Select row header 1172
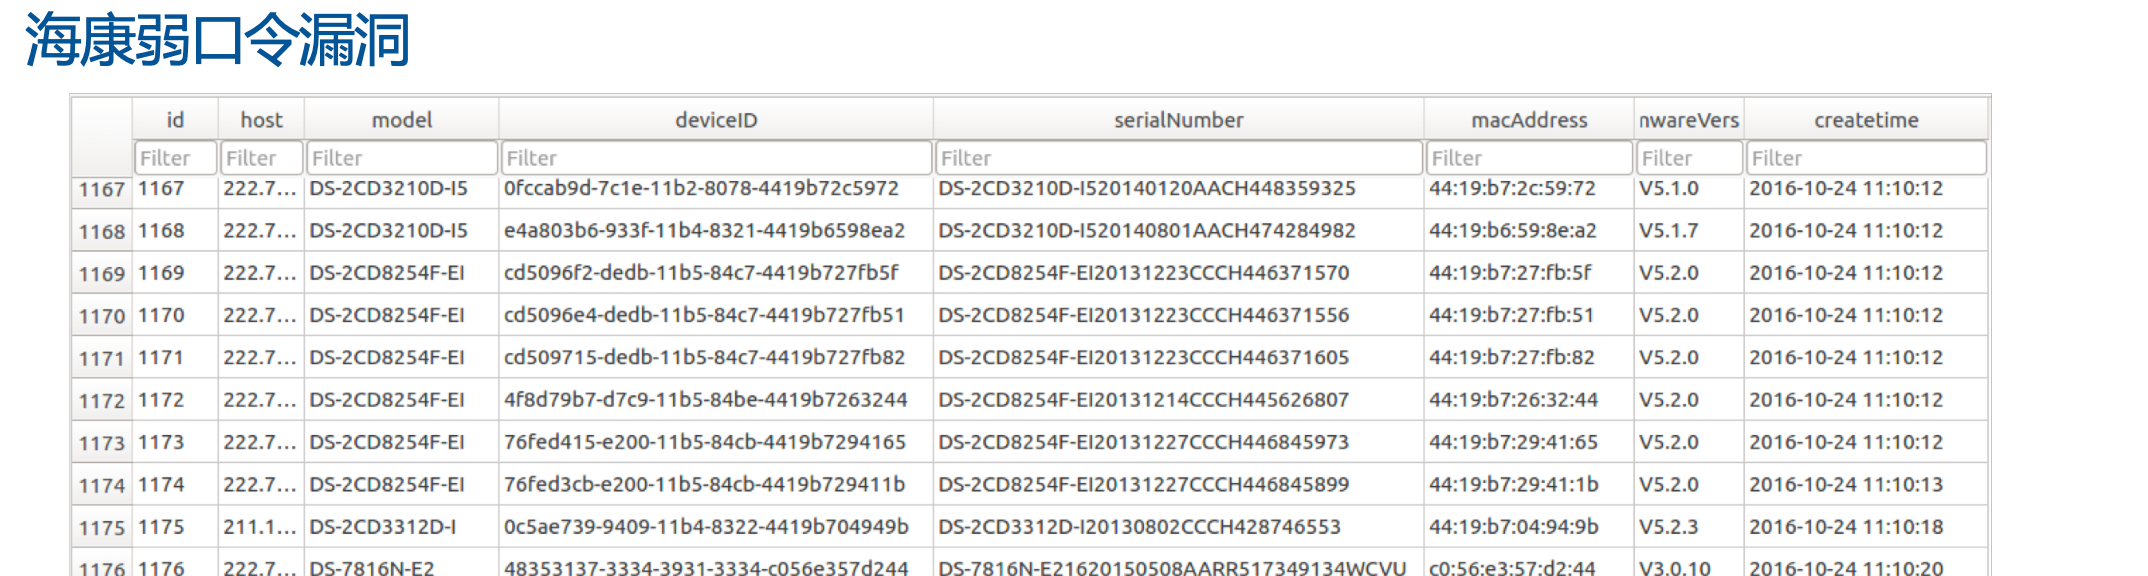This screenshot has width=2148, height=576. 102,400
